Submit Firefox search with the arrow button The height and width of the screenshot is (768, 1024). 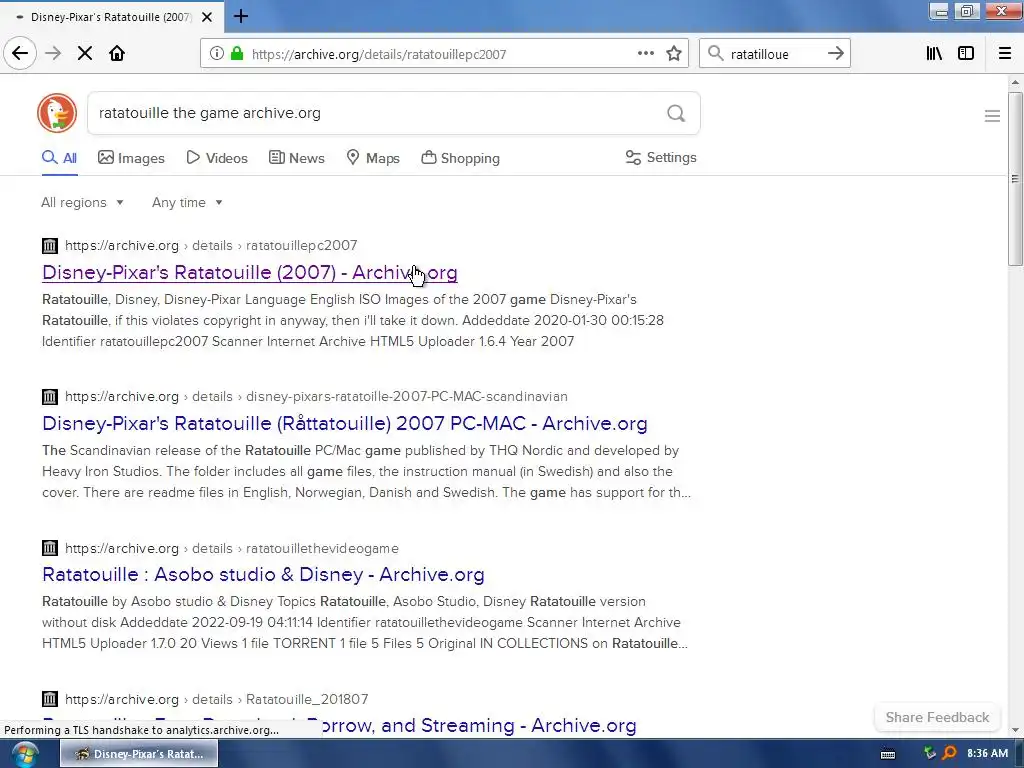pyautogui.click(x=835, y=54)
